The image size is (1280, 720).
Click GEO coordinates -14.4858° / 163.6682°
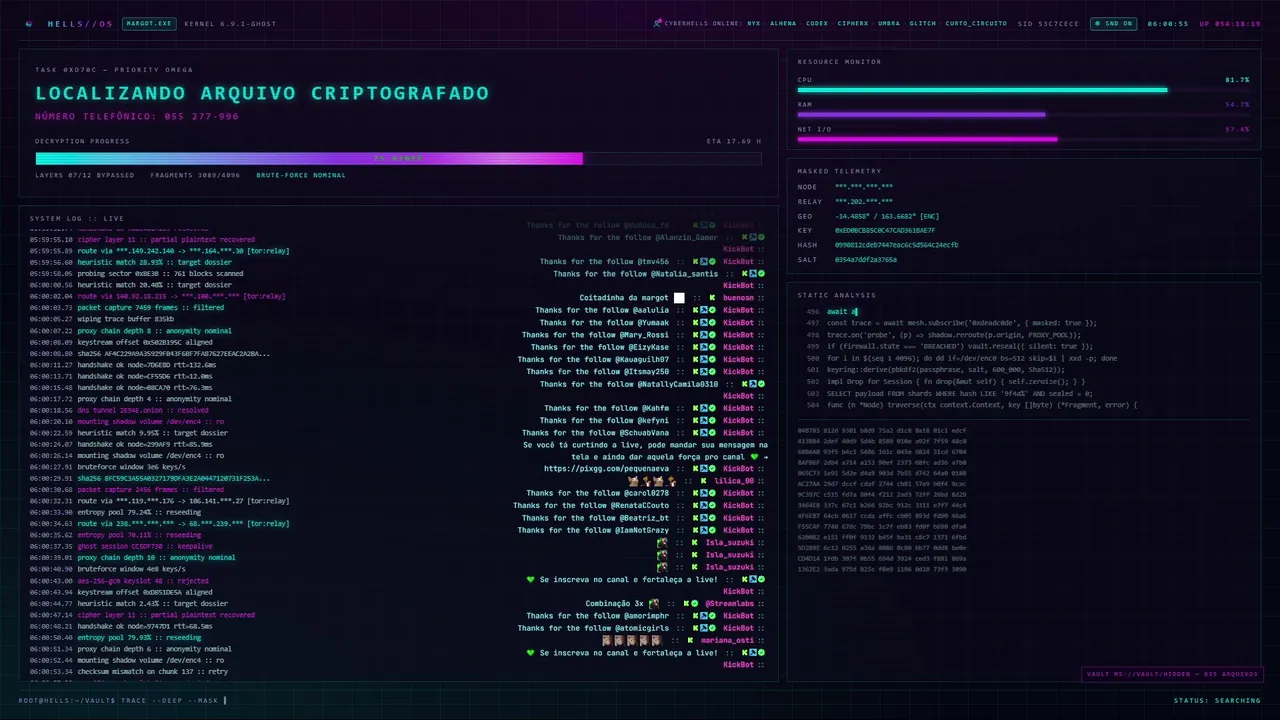[x=887, y=216]
